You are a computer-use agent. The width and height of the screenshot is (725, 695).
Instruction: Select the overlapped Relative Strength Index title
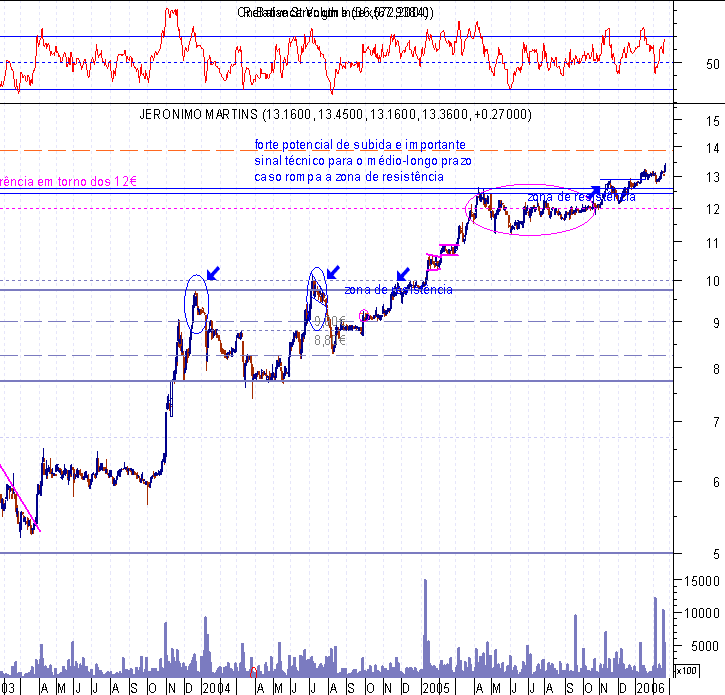click(335, 12)
